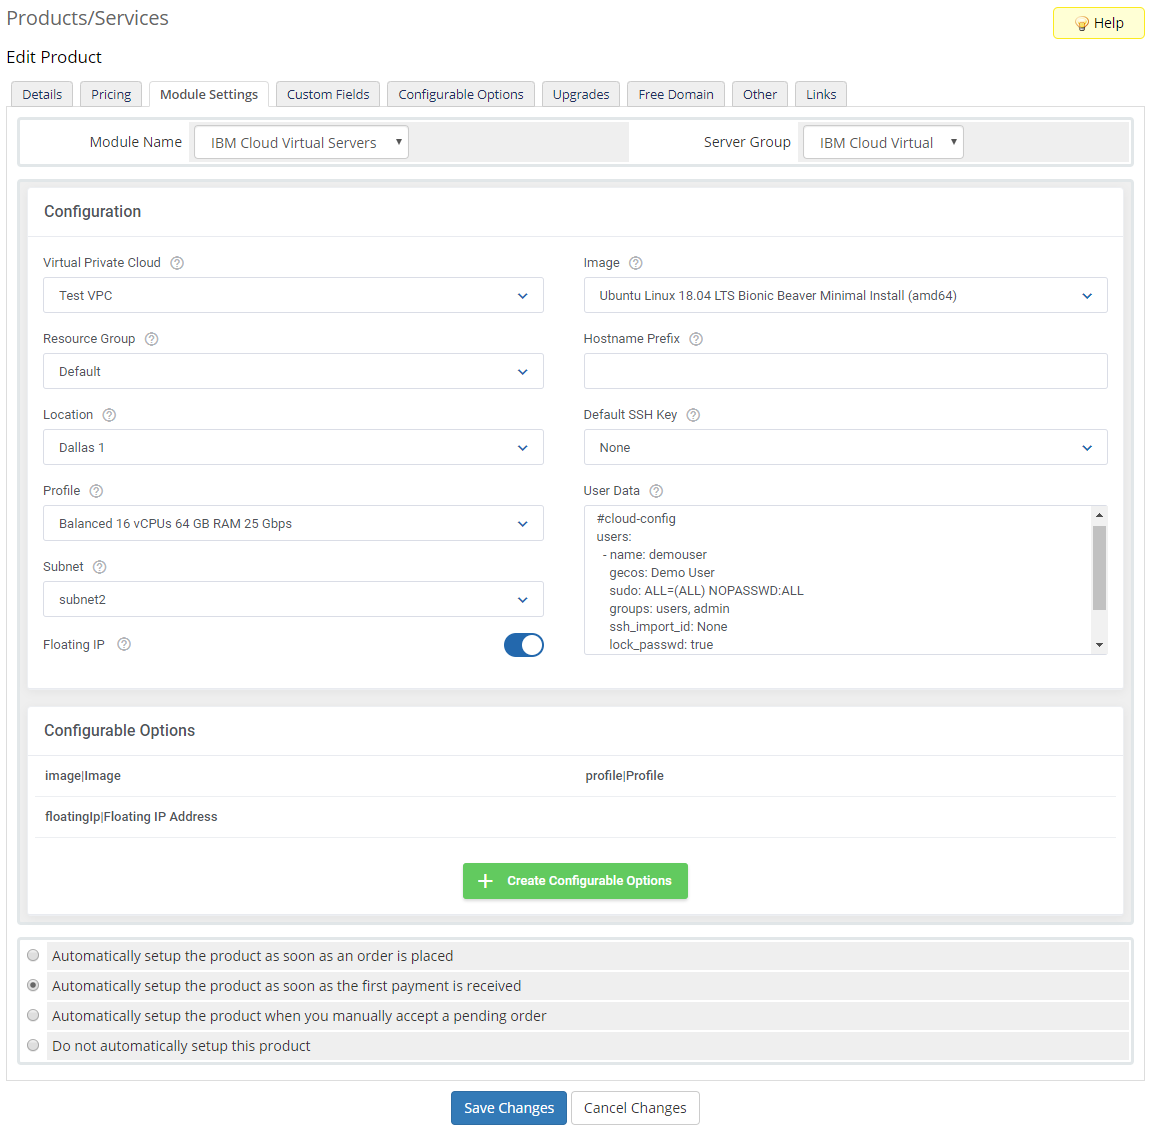The image size is (1152, 1132).
Task: Click help icon next to Default SSH Key
Action: [x=694, y=415]
